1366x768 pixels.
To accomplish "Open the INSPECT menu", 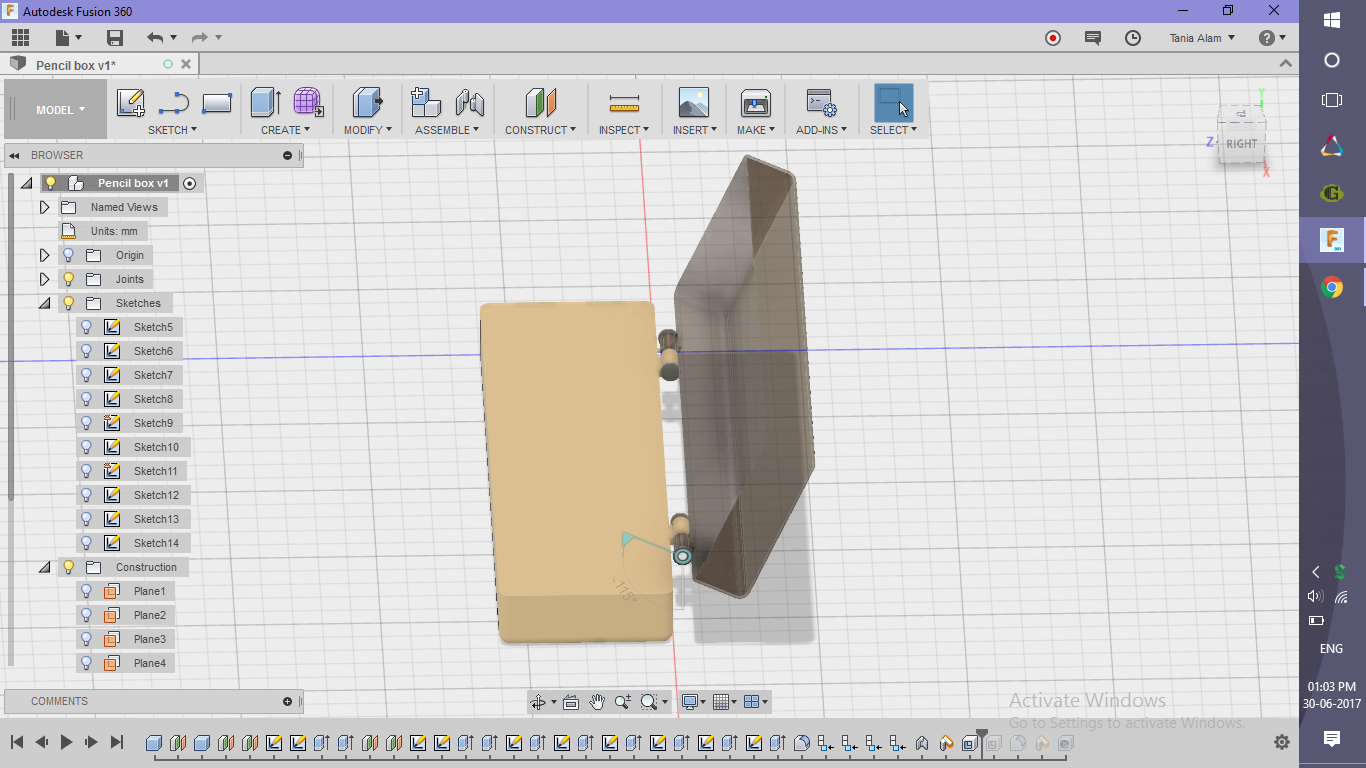I will click(624, 130).
